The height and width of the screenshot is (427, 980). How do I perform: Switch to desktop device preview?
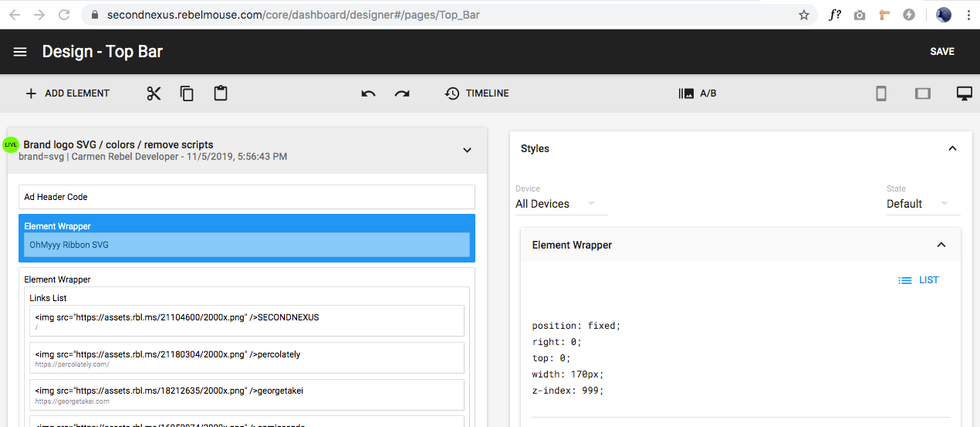pos(964,93)
